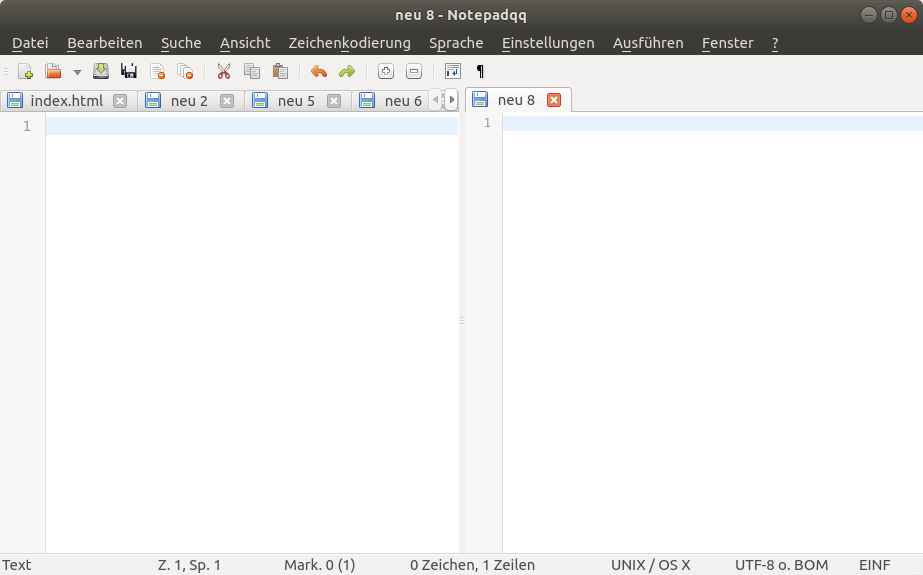
Task: Click line number 1 in right pane
Action: click(x=487, y=122)
